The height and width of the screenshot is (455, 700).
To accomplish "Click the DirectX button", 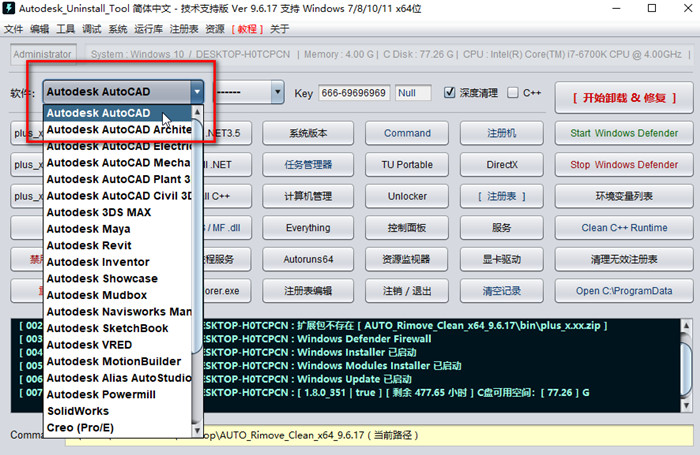I will click(x=502, y=164).
